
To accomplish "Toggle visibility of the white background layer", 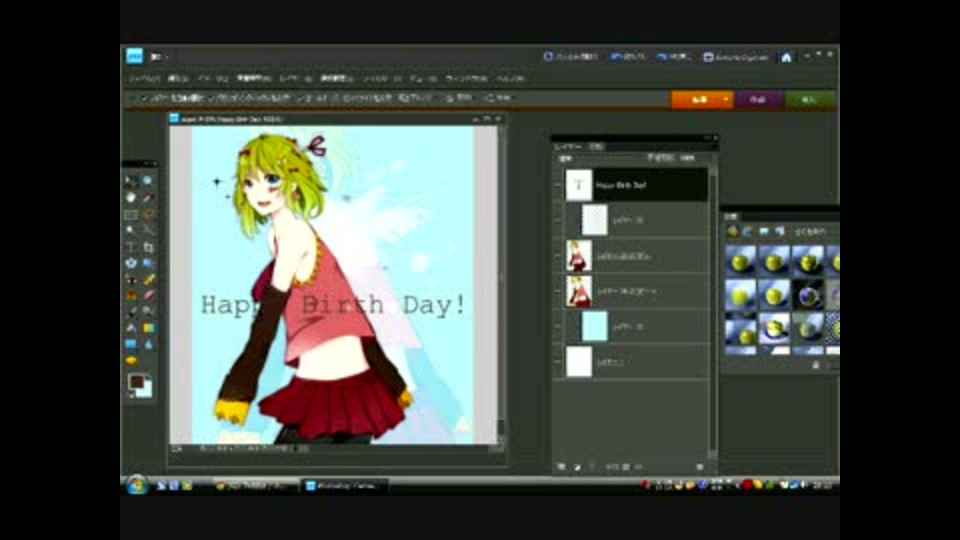I will click(558, 361).
